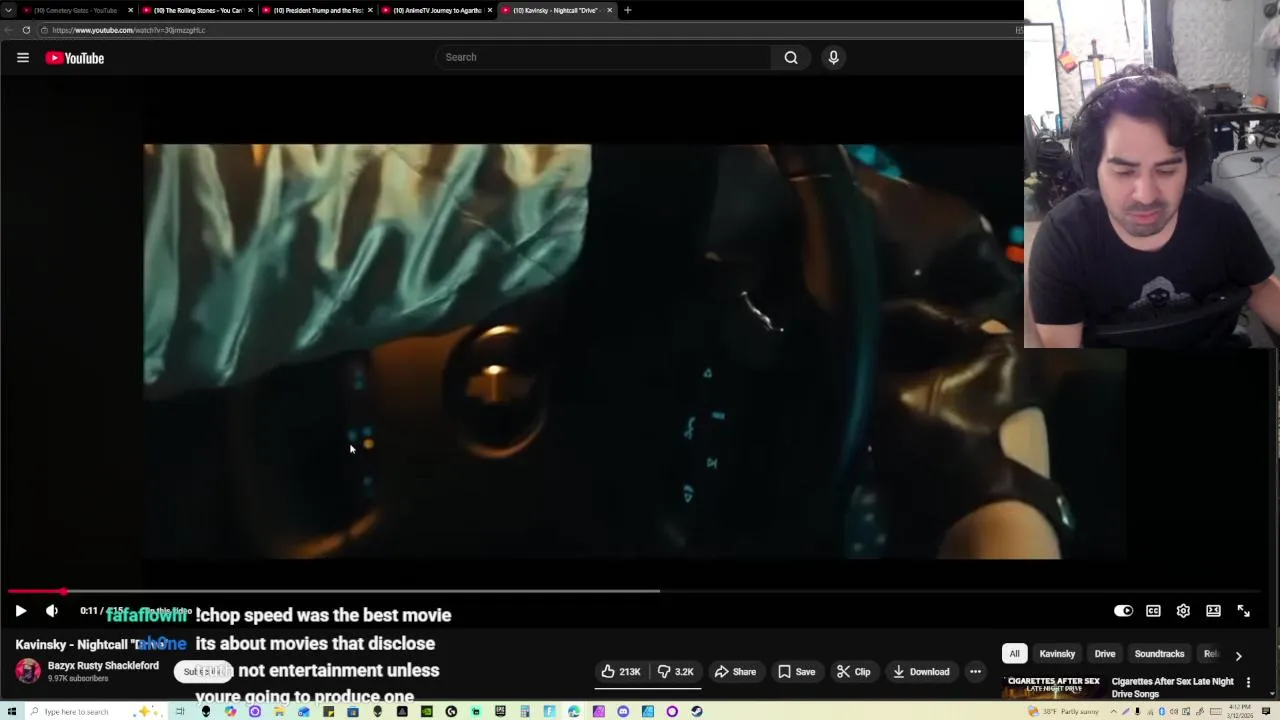Open Bazyx Rusty Shackleford channel avatar
The height and width of the screenshot is (720, 1280).
click(28, 671)
